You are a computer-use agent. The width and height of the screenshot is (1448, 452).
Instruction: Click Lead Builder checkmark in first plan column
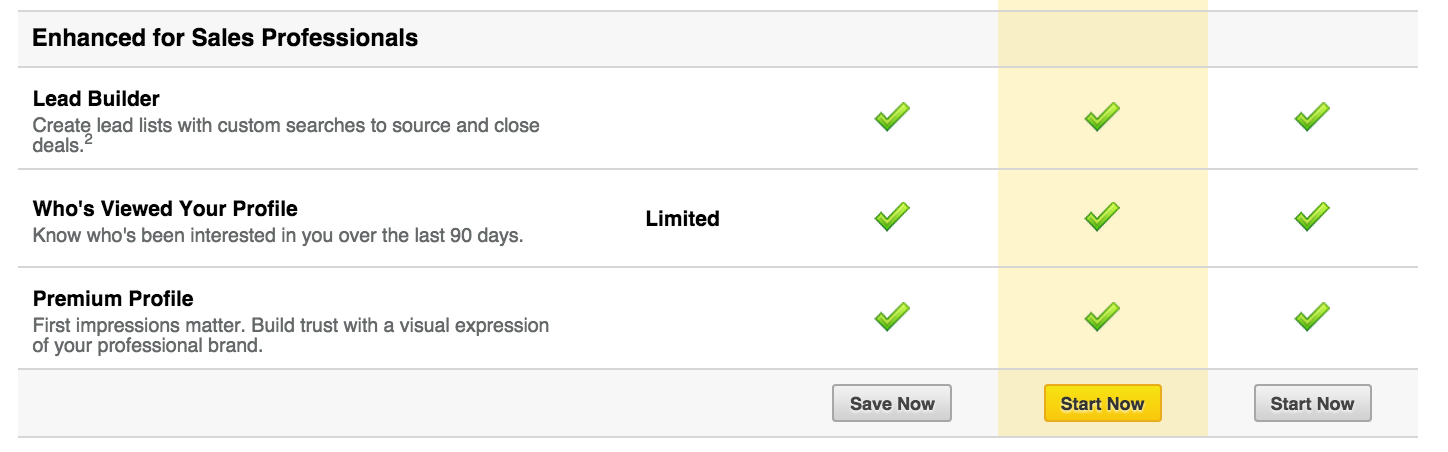pos(892,117)
